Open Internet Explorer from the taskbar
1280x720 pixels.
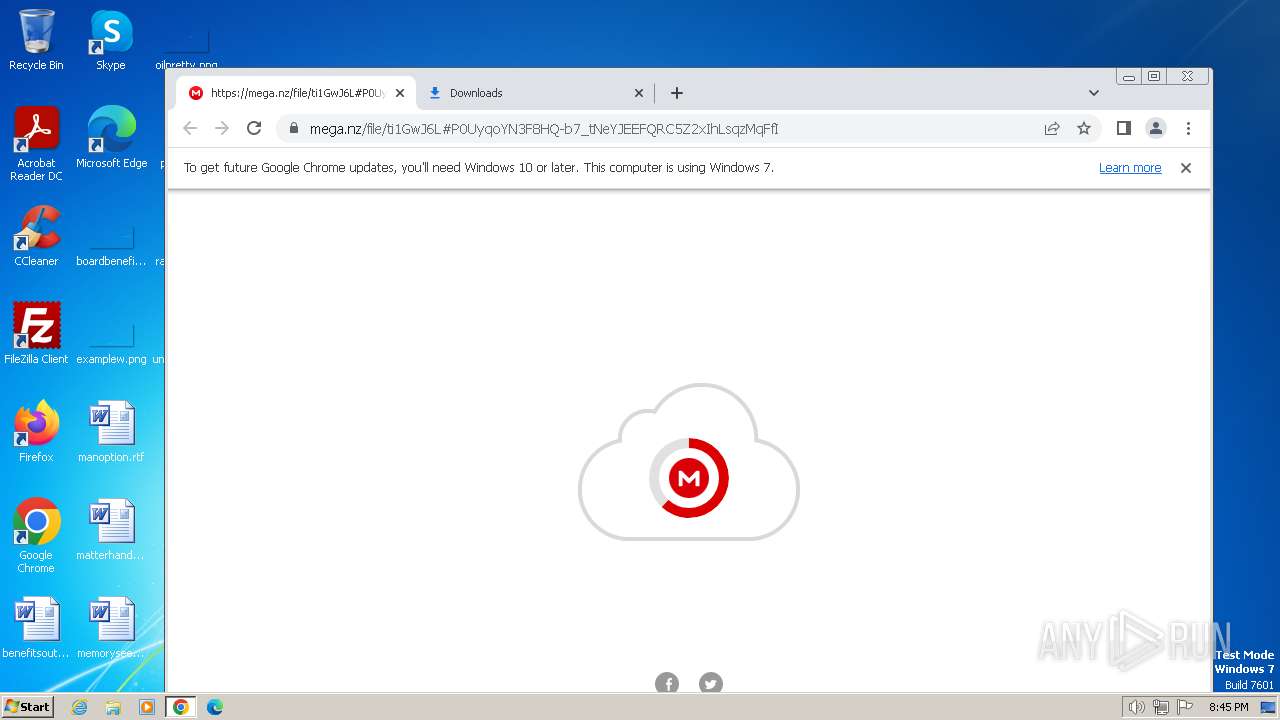(x=79, y=707)
